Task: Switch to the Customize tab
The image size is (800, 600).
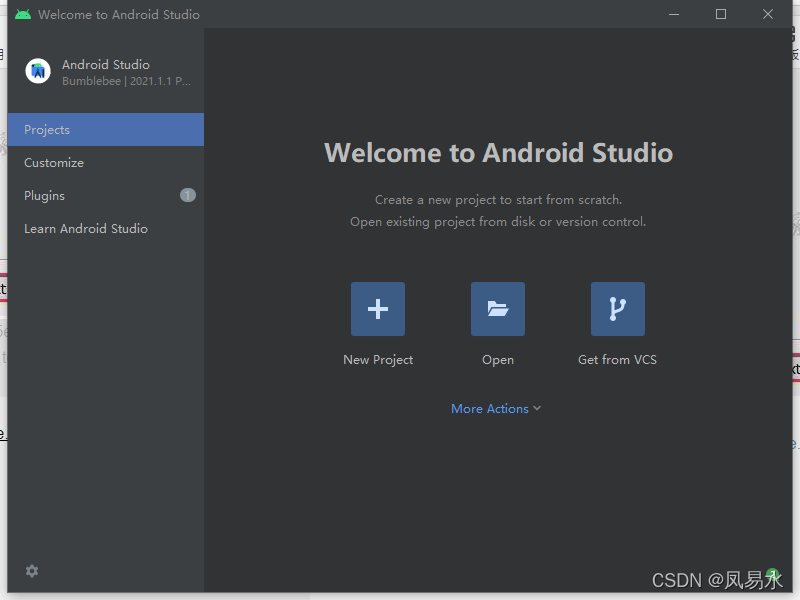Action: (106, 163)
